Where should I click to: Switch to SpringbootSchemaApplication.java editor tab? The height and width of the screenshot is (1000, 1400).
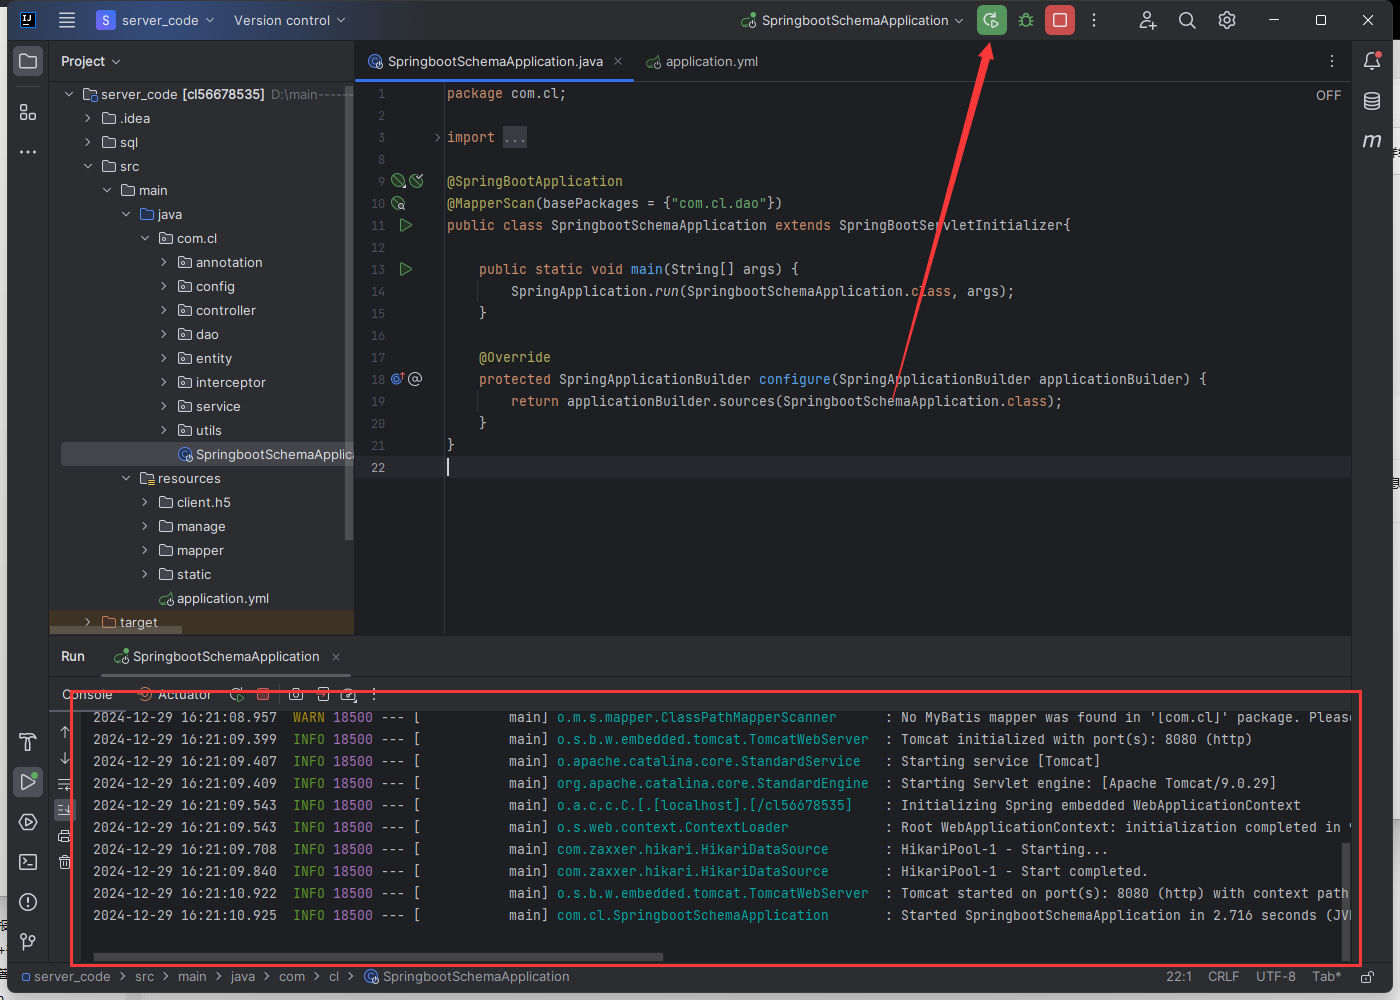click(x=495, y=61)
